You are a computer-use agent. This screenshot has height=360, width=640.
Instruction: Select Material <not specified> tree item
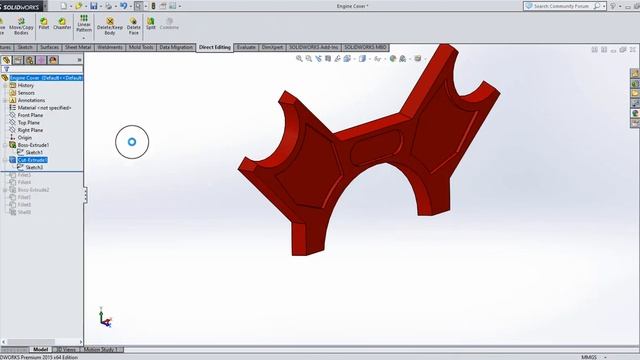pos(44,108)
